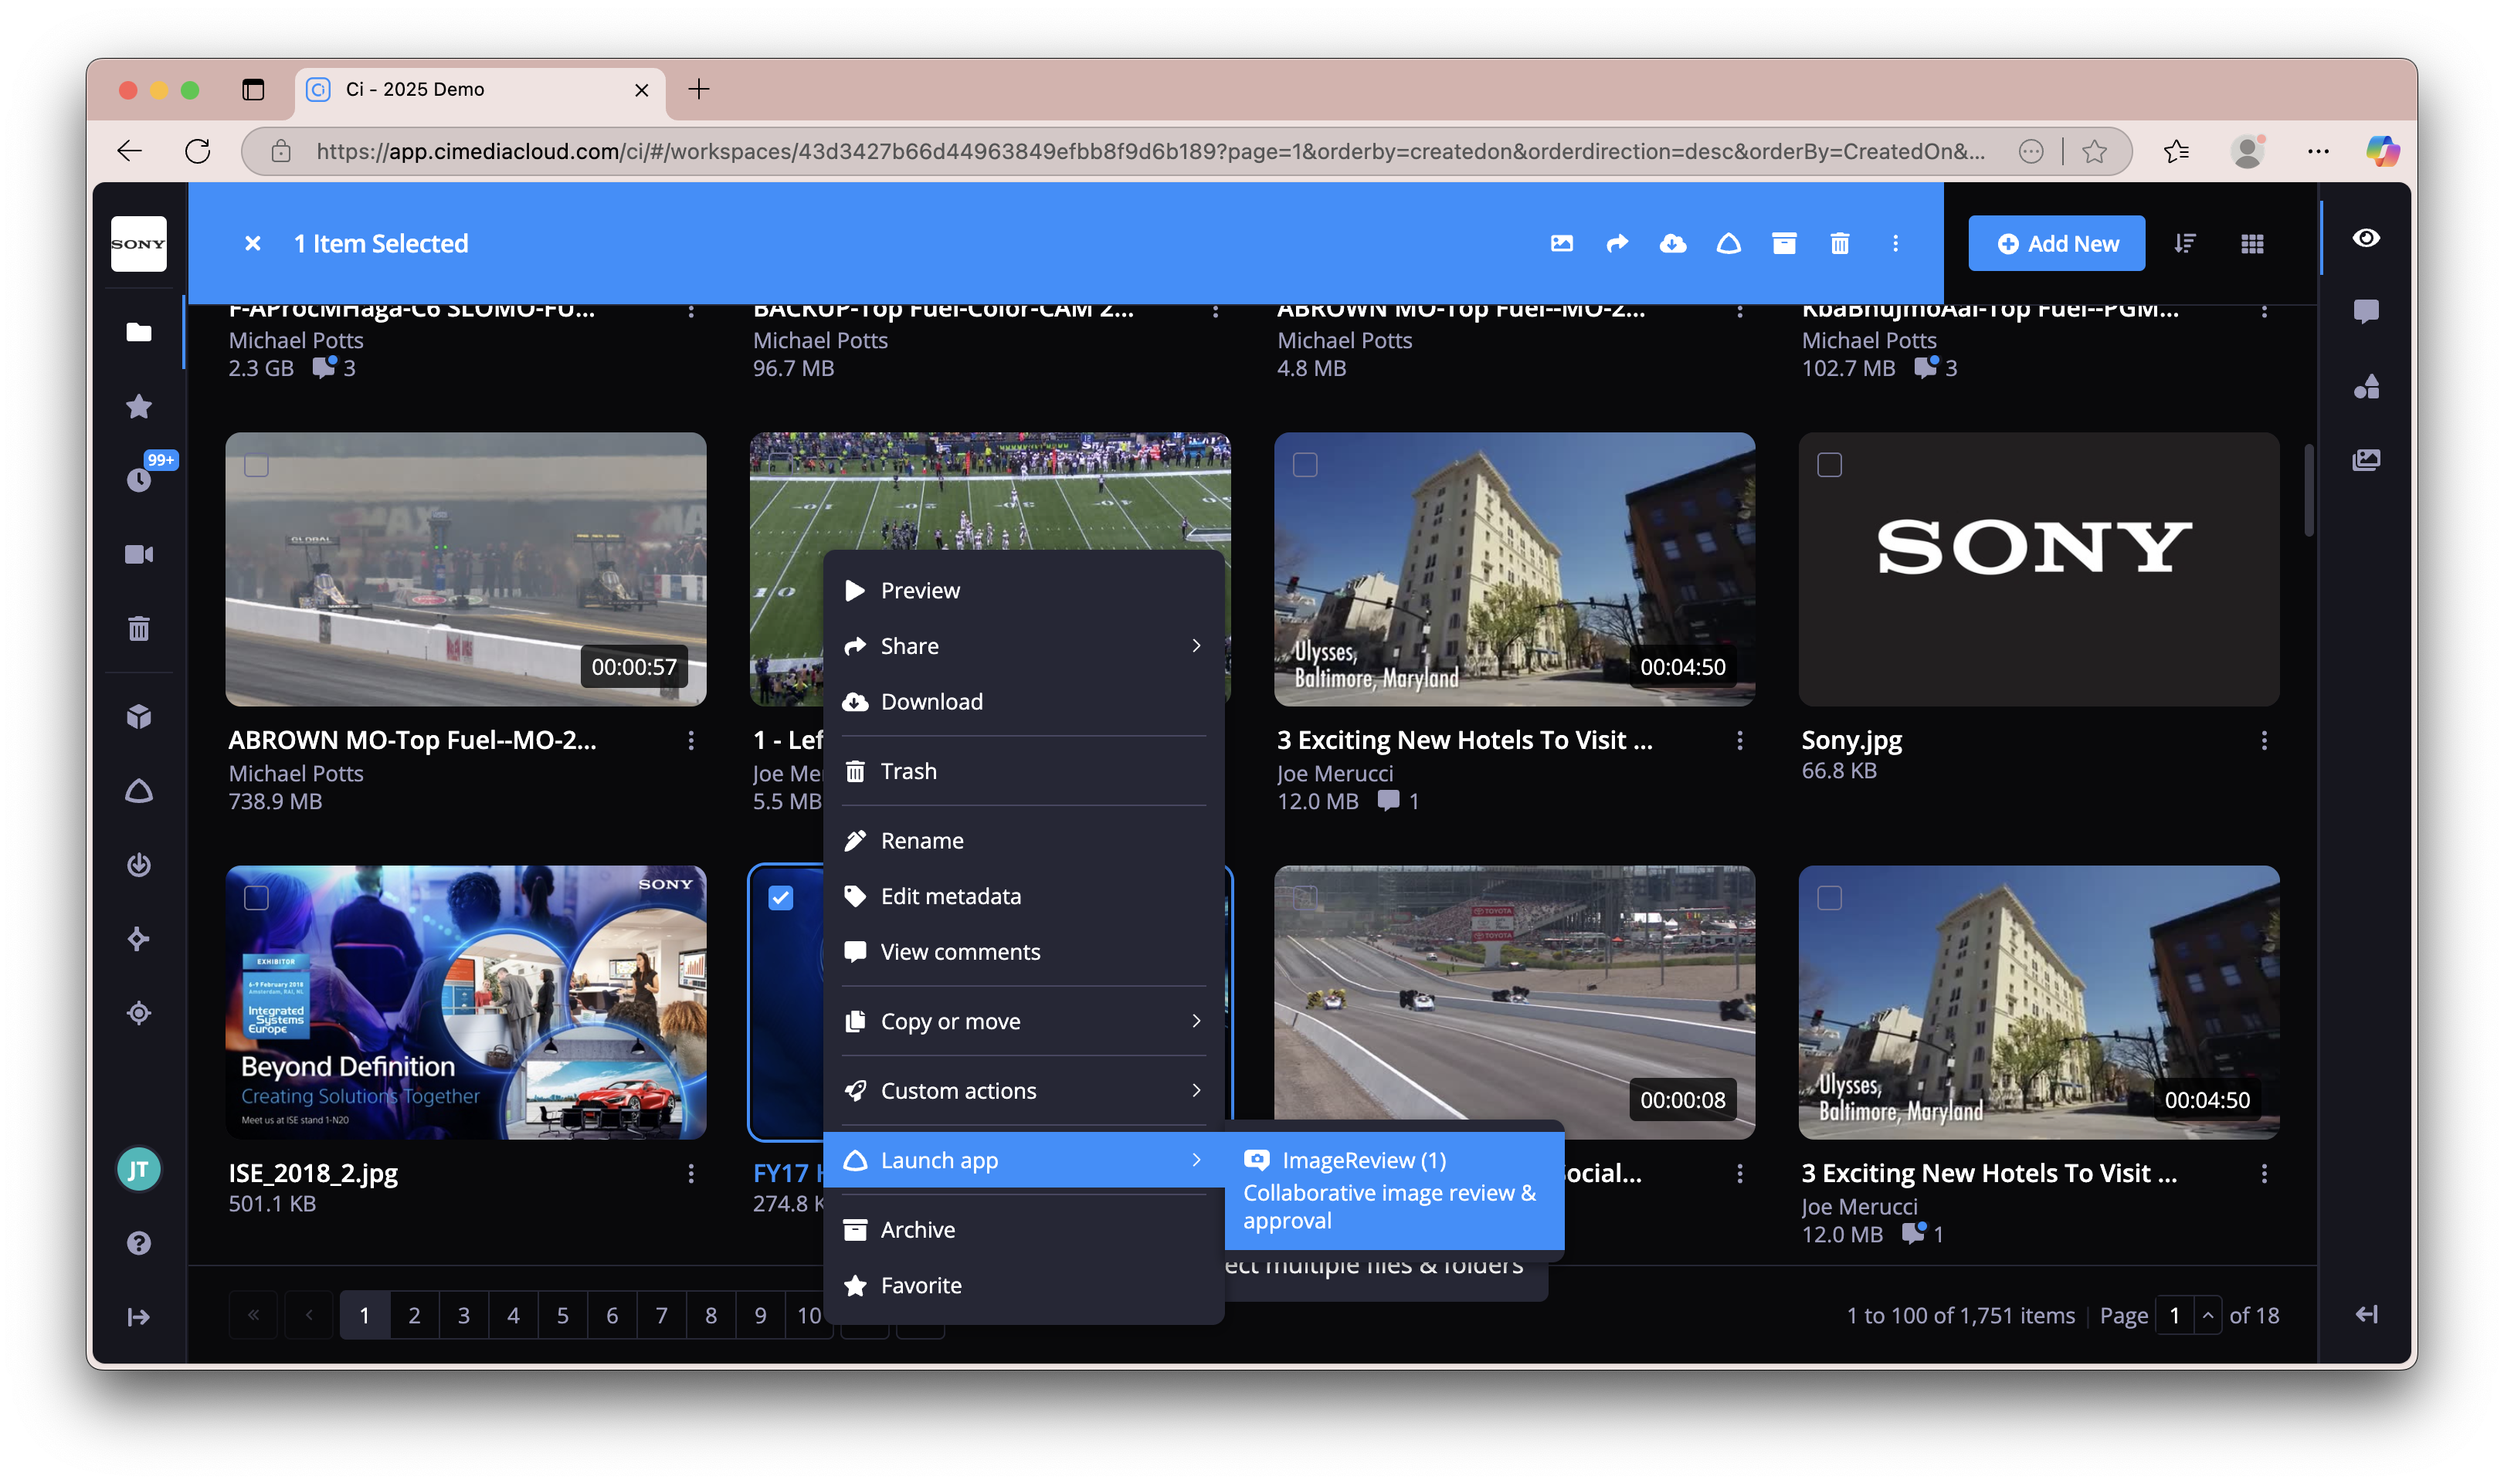The height and width of the screenshot is (1484, 2504).
Task: Check the bottom-right 3 Exciting New Hotels checkbox
Action: coord(1829,898)
